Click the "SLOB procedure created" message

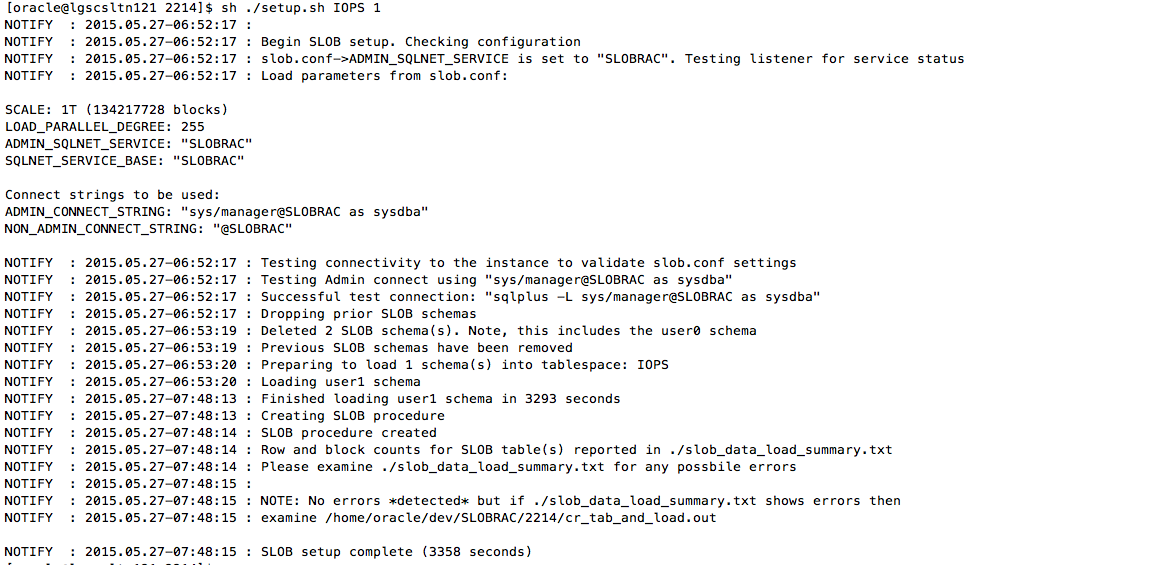(348, 433)
